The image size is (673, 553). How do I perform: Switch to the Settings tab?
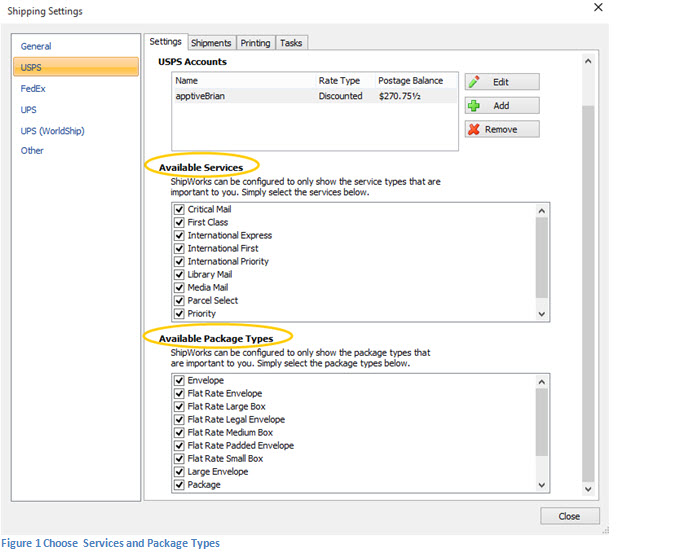pyautogui.click(x=166, y=42)
